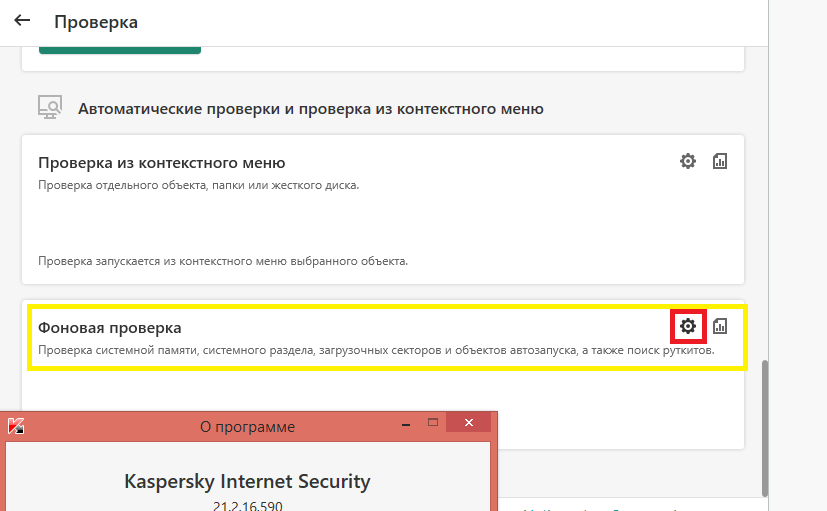Image resolution: width=827 pixels, height=511 pixels.
Task: Click the Kaspersky Internet Security product name
Action: (x=247, y=481)
